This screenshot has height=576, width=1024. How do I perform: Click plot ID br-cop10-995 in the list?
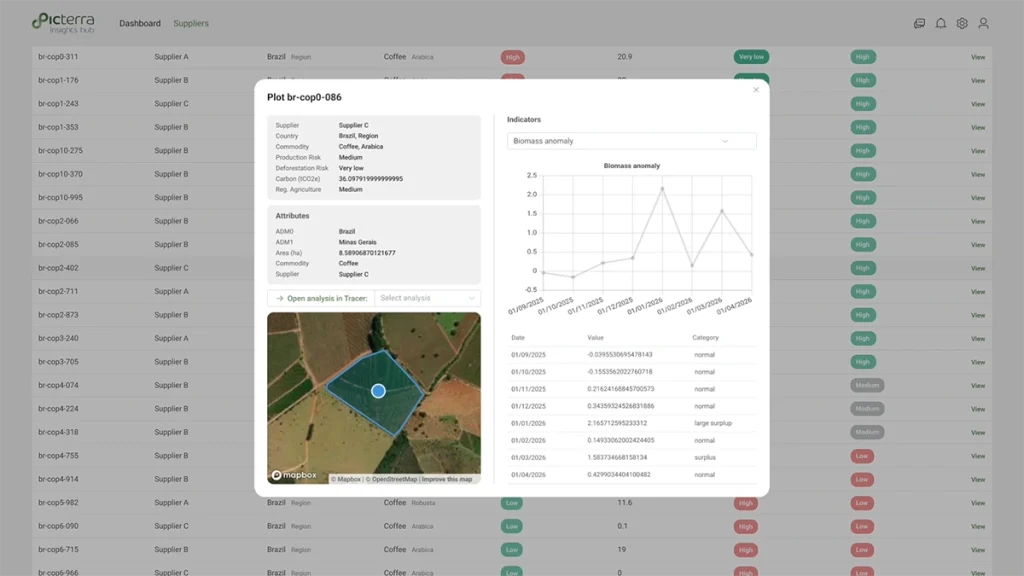pyautogui.click(x=60, y=197)
